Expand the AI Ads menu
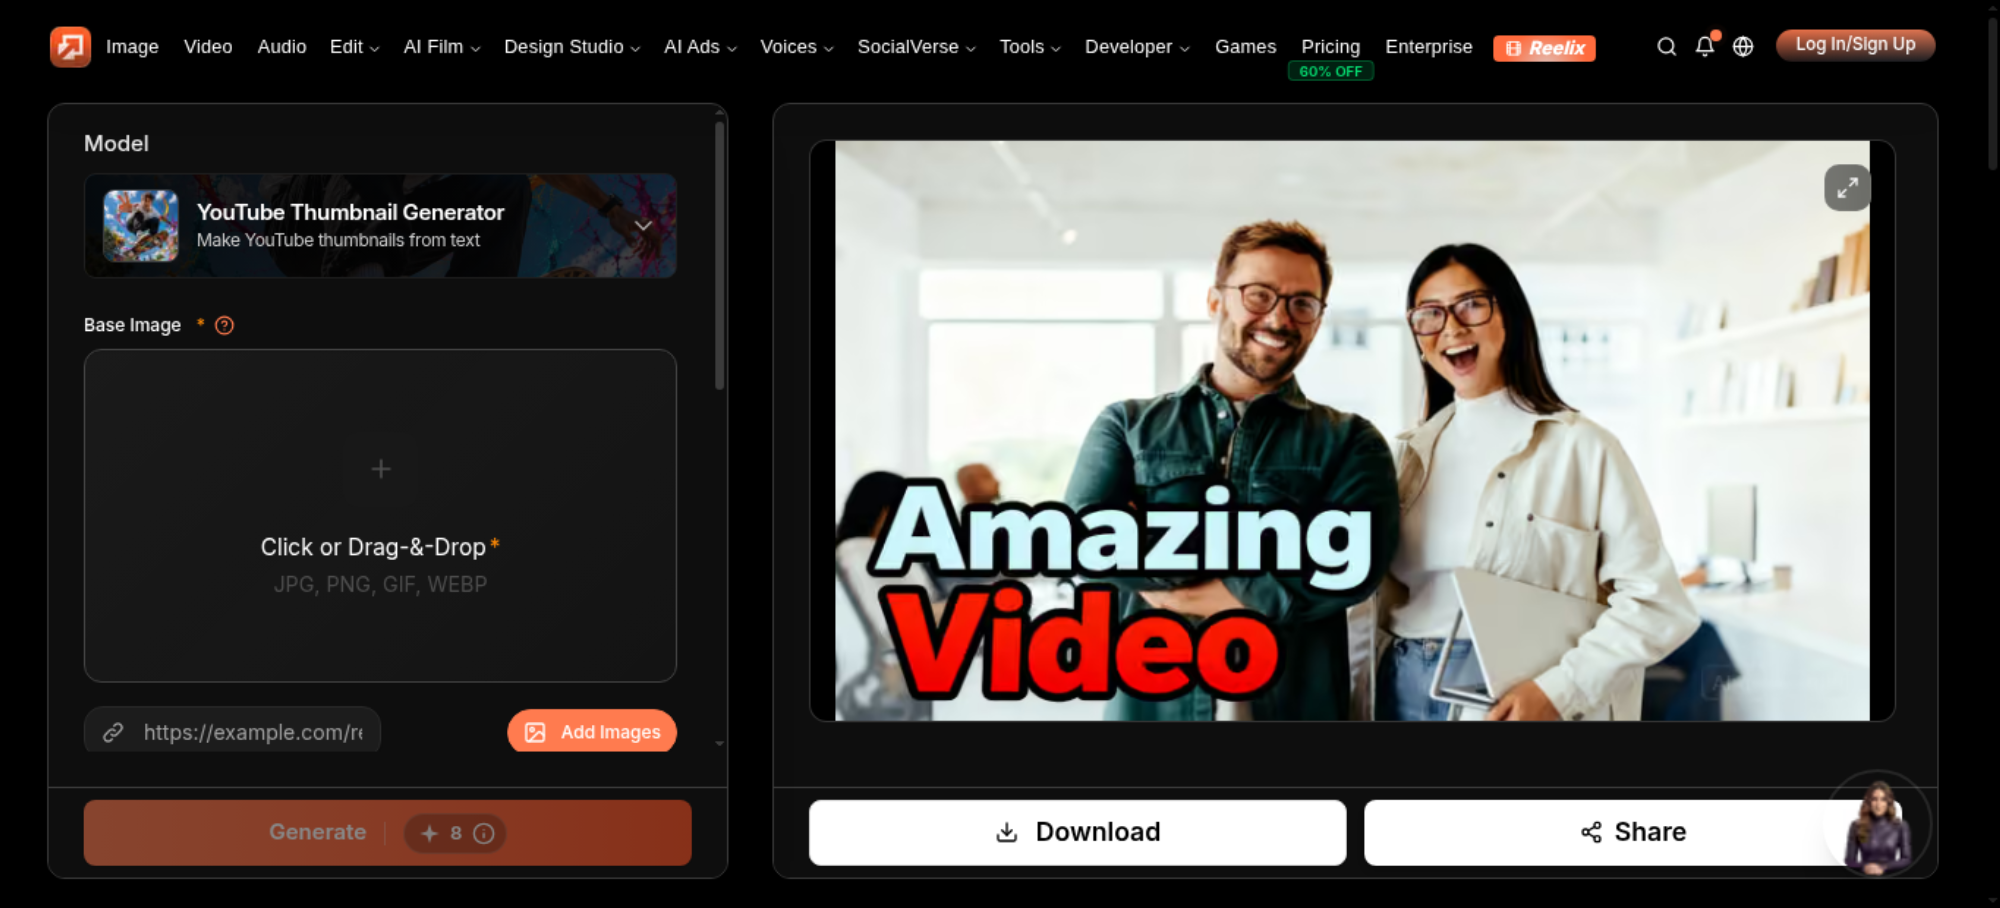 [x=700, y=46]
